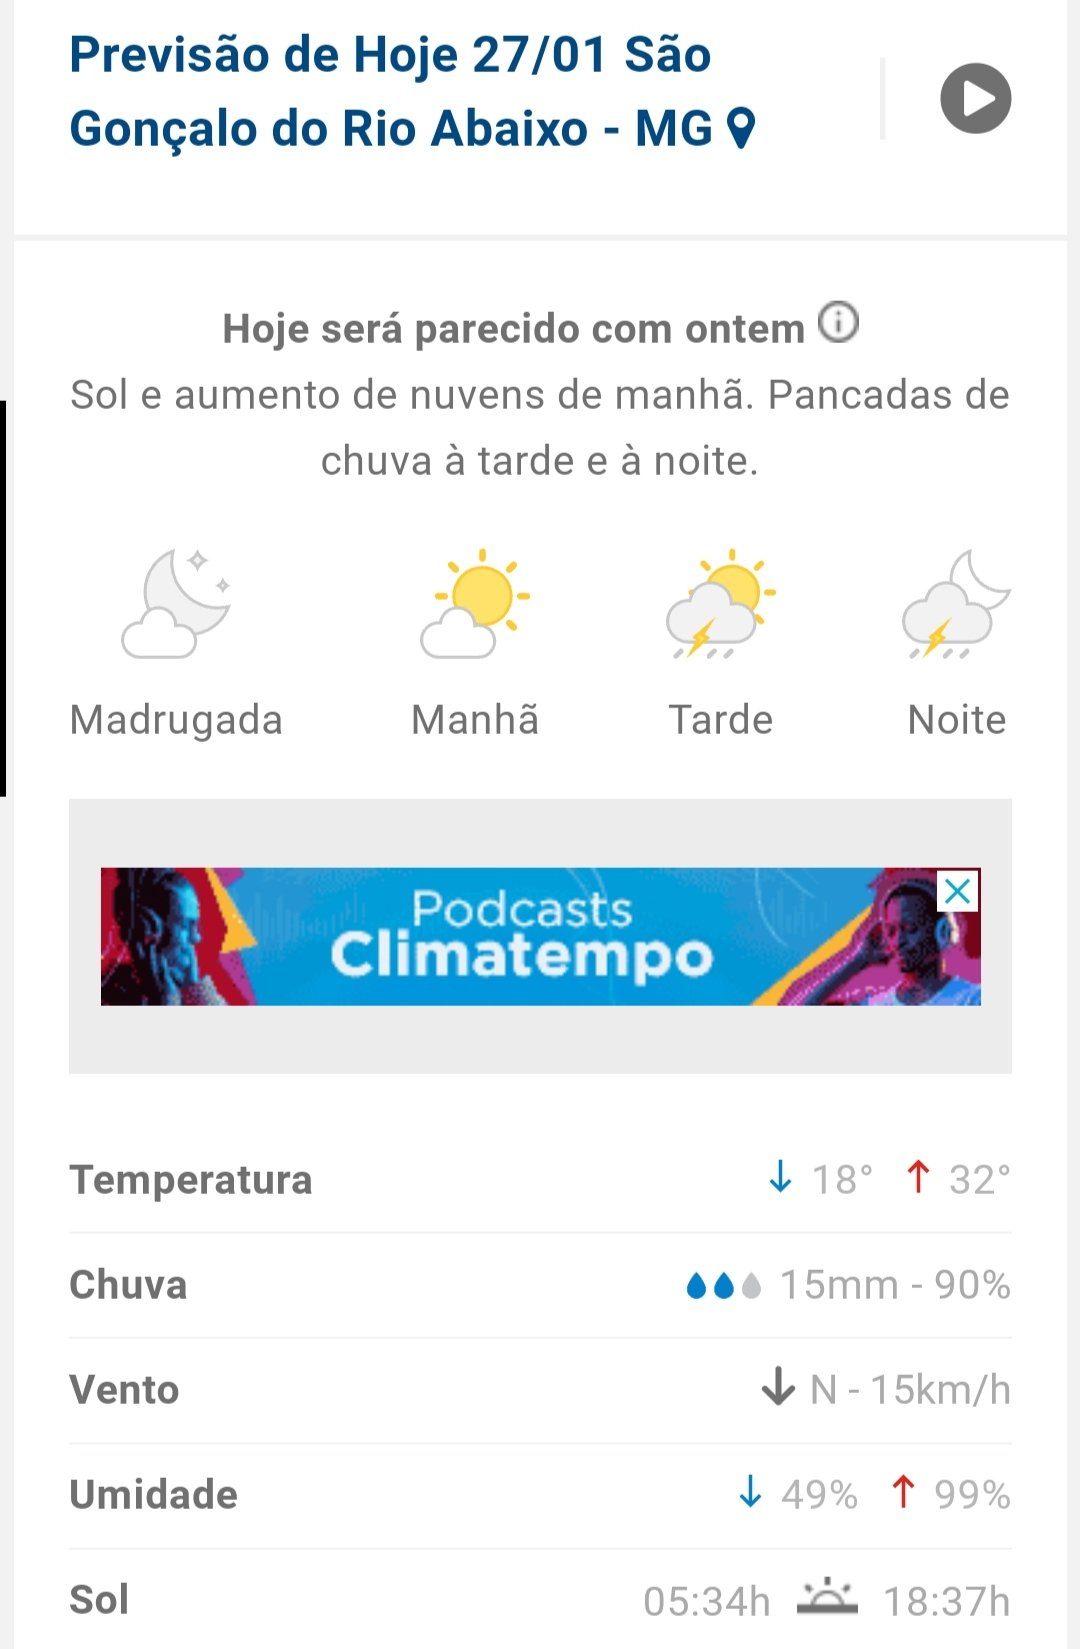Select the Manhã sun and cloud icon
1080x1649 pixels.
point(476,603)
